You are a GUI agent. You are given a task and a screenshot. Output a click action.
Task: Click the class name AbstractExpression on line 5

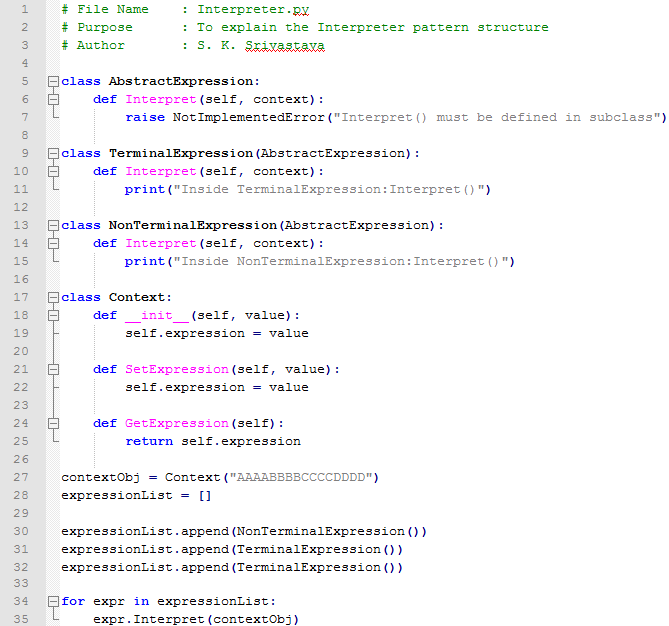pos(181,81)
